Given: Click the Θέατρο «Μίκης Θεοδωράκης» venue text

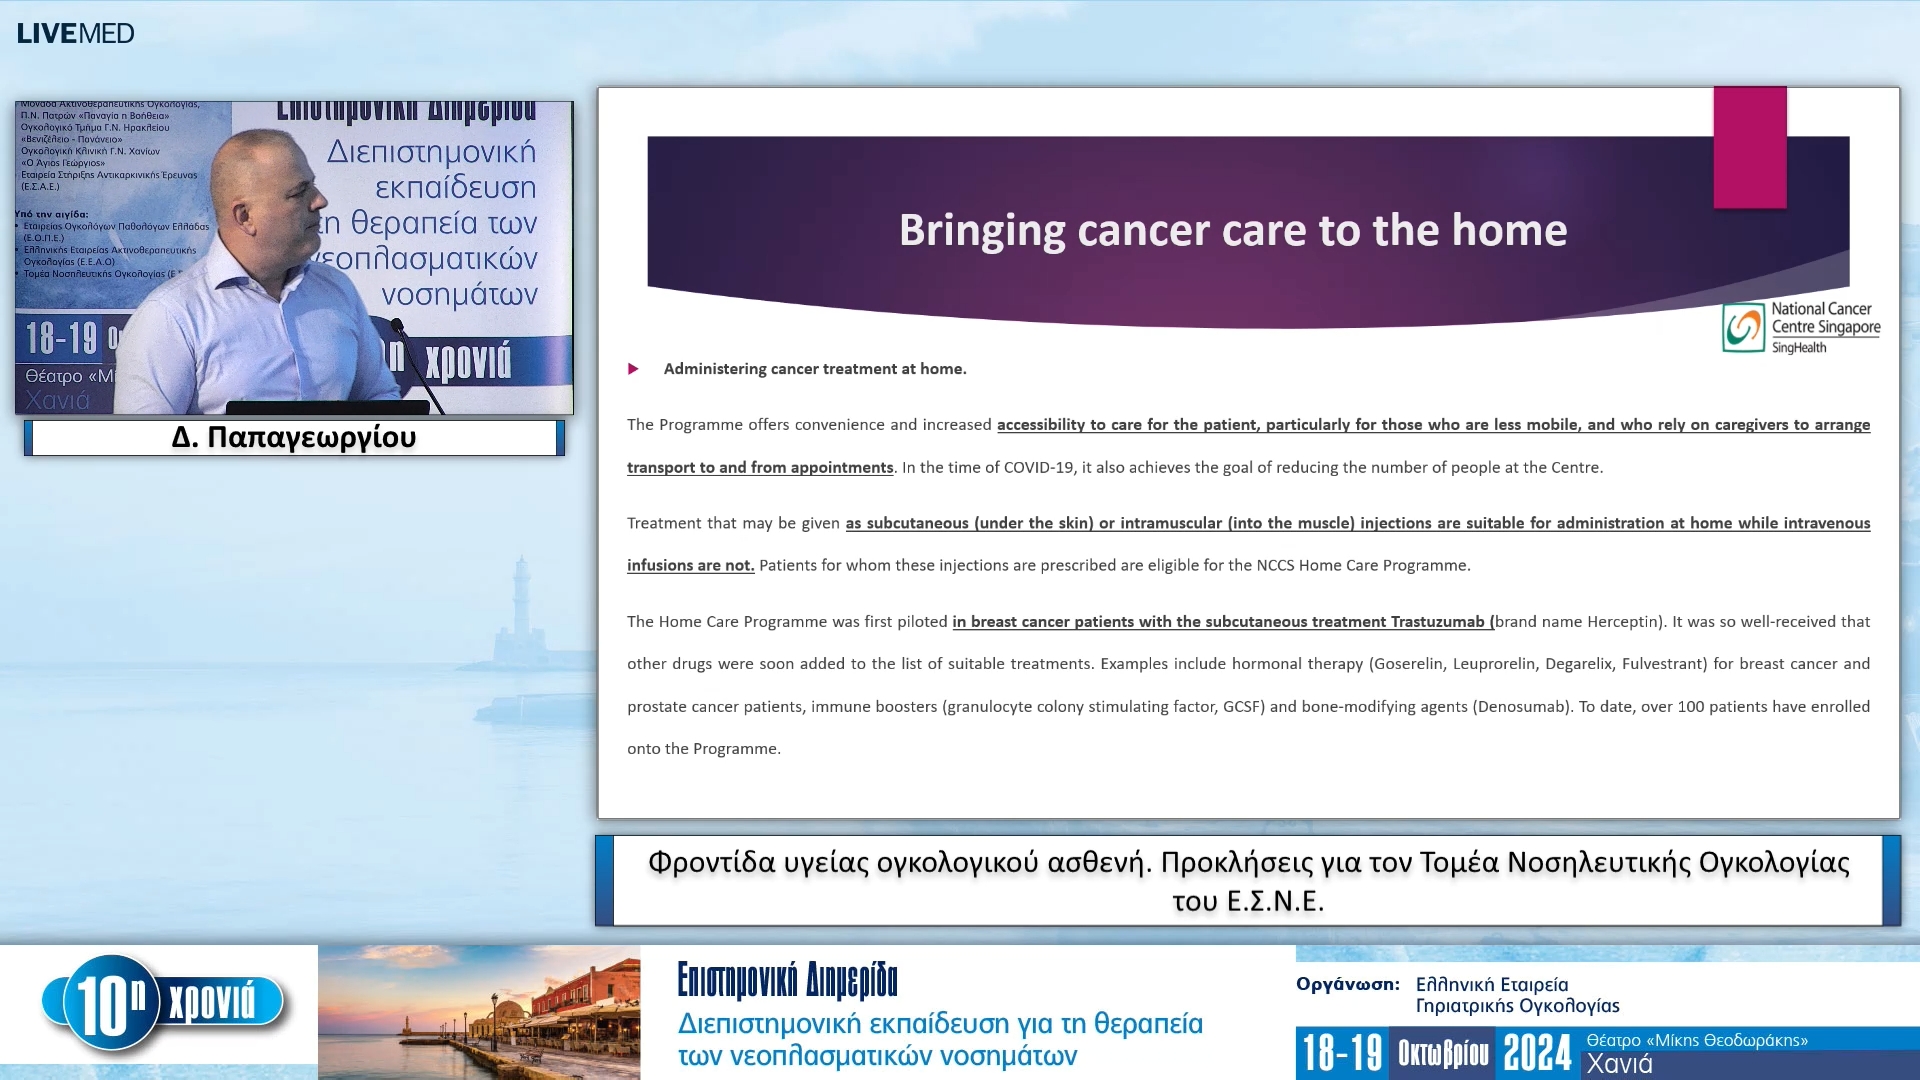Looking at the screenshot, I should coord(1696,1040).
